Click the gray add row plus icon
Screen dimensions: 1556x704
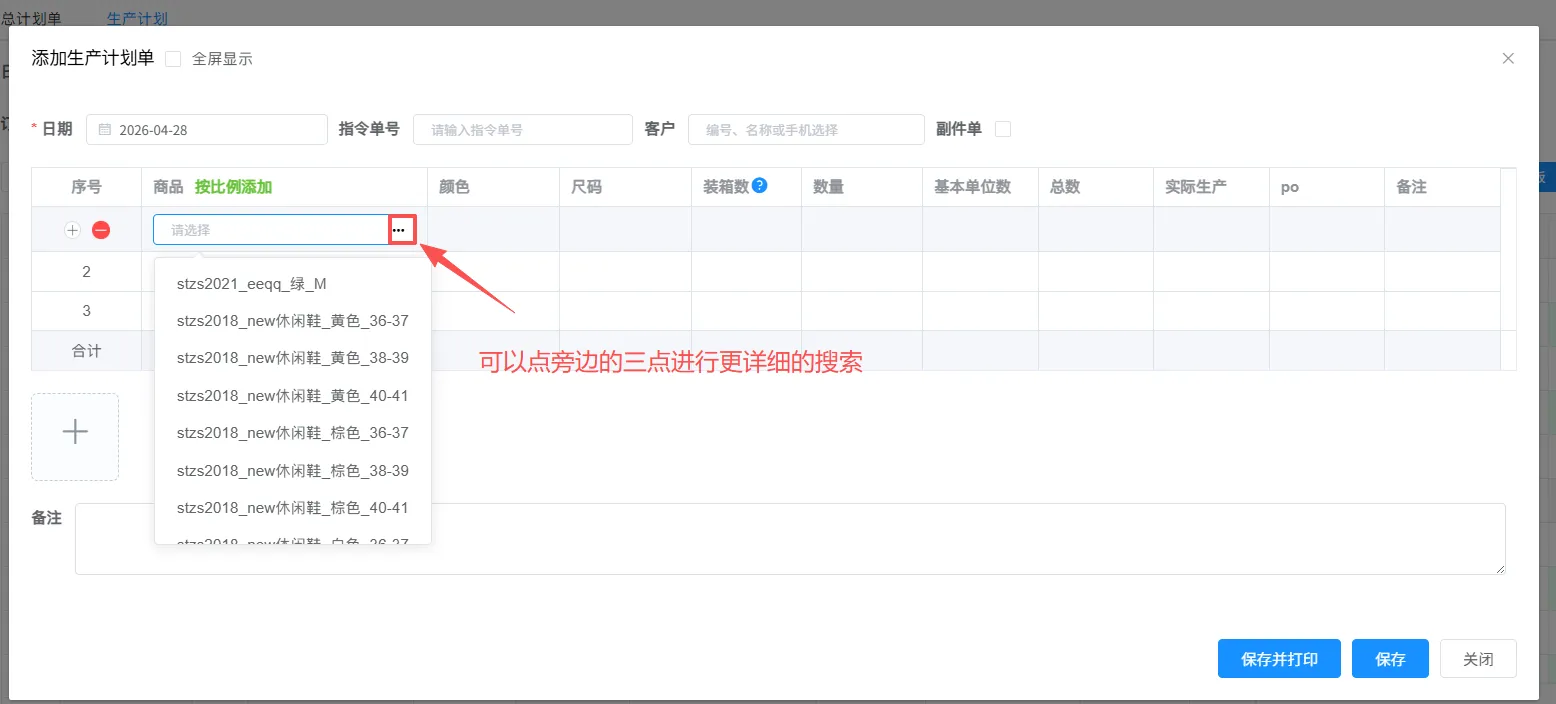coord(72,230)
